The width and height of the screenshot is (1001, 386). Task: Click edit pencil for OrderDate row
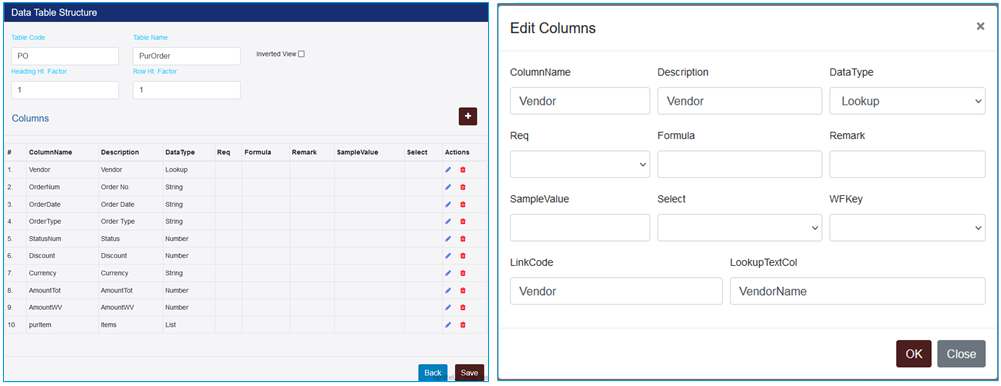pyautogui.click(x=448, y=204)
